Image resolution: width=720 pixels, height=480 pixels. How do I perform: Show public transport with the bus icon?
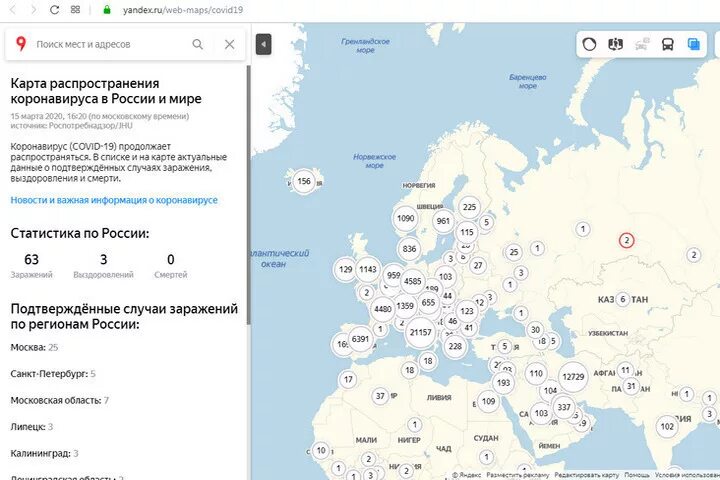667,44
